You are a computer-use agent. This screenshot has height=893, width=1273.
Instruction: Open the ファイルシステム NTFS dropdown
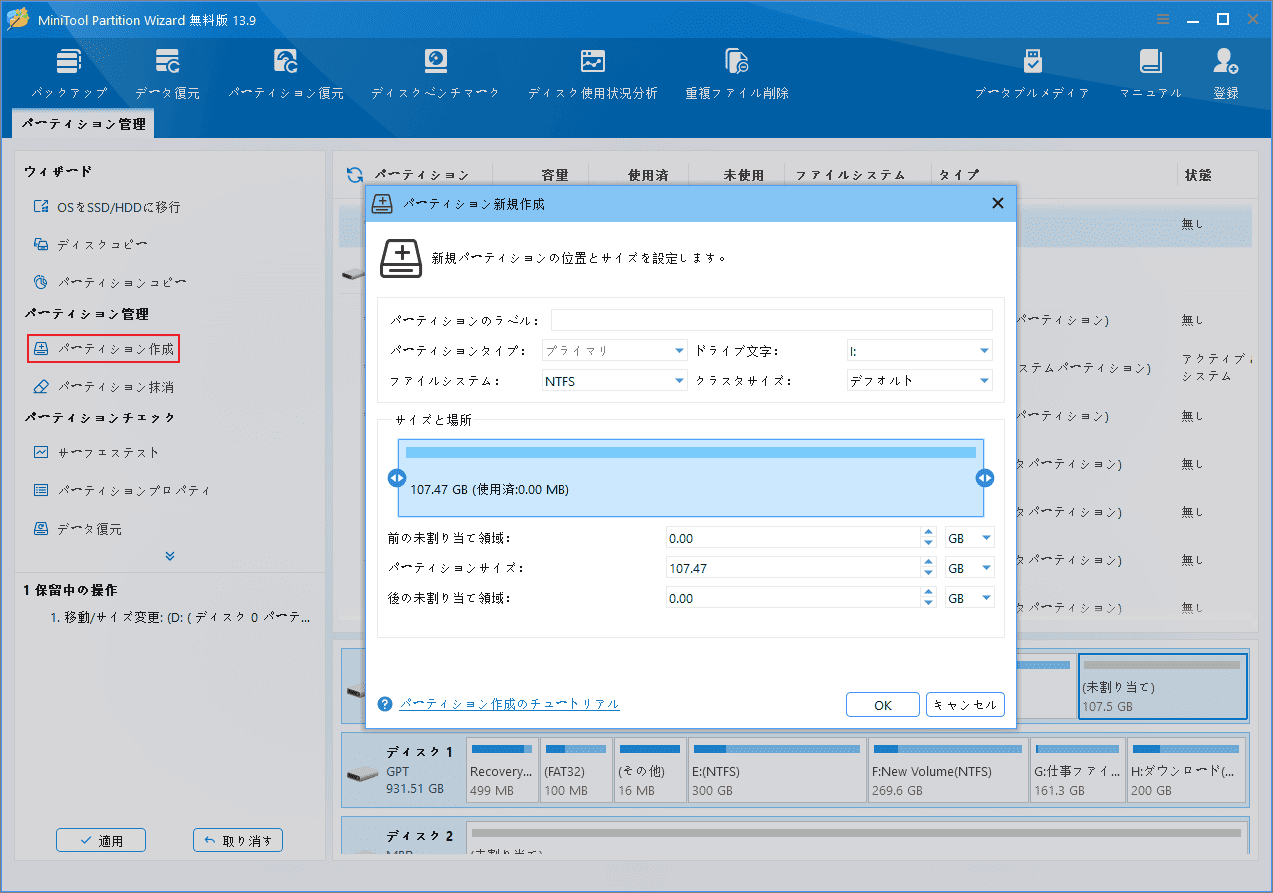tap(615, 381)
